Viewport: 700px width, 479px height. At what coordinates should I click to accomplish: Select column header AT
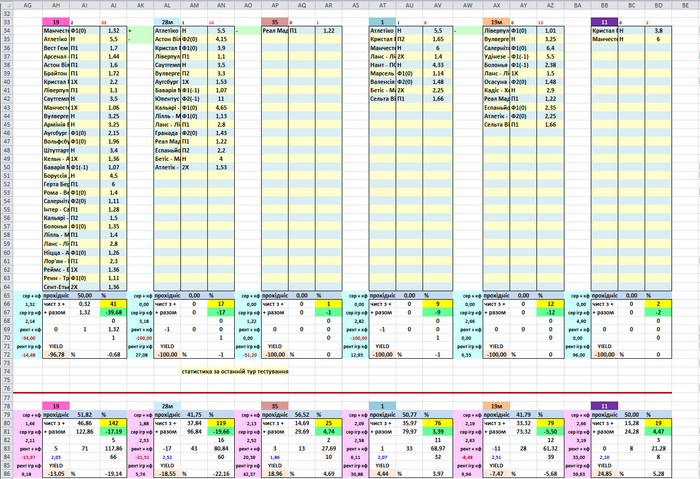pos(382,5)
